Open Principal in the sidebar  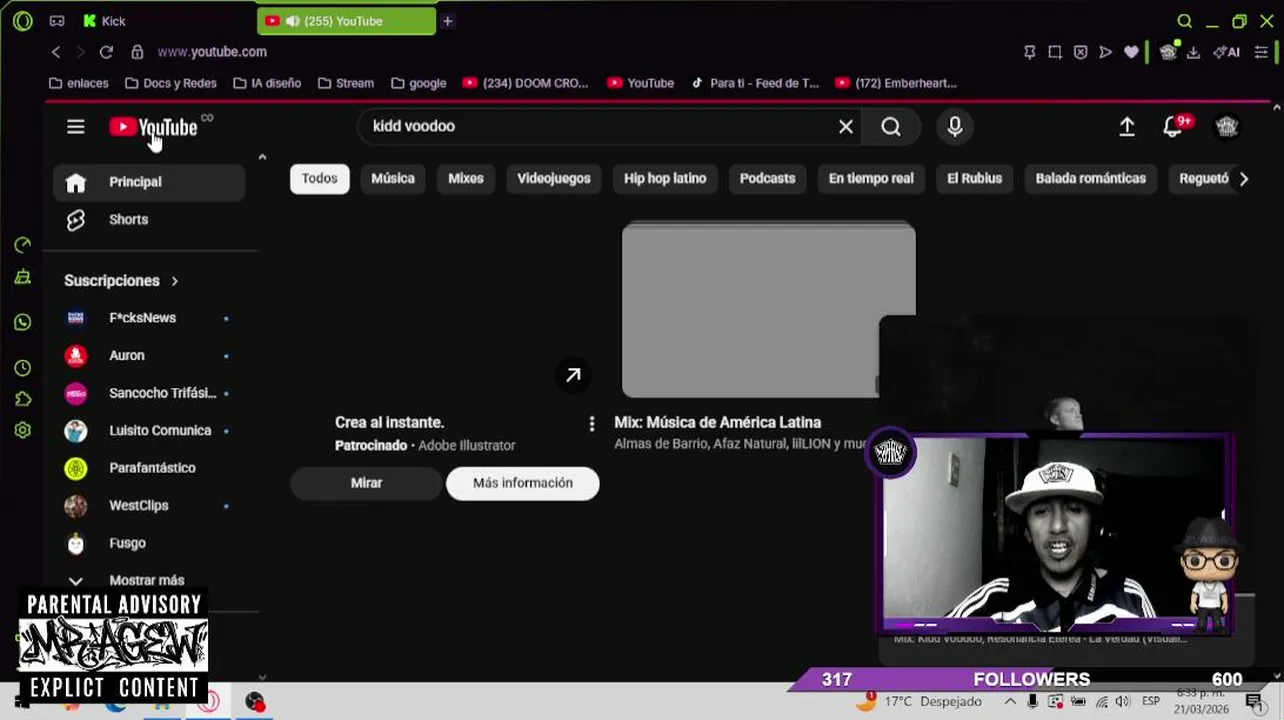[x=149, y=182]
